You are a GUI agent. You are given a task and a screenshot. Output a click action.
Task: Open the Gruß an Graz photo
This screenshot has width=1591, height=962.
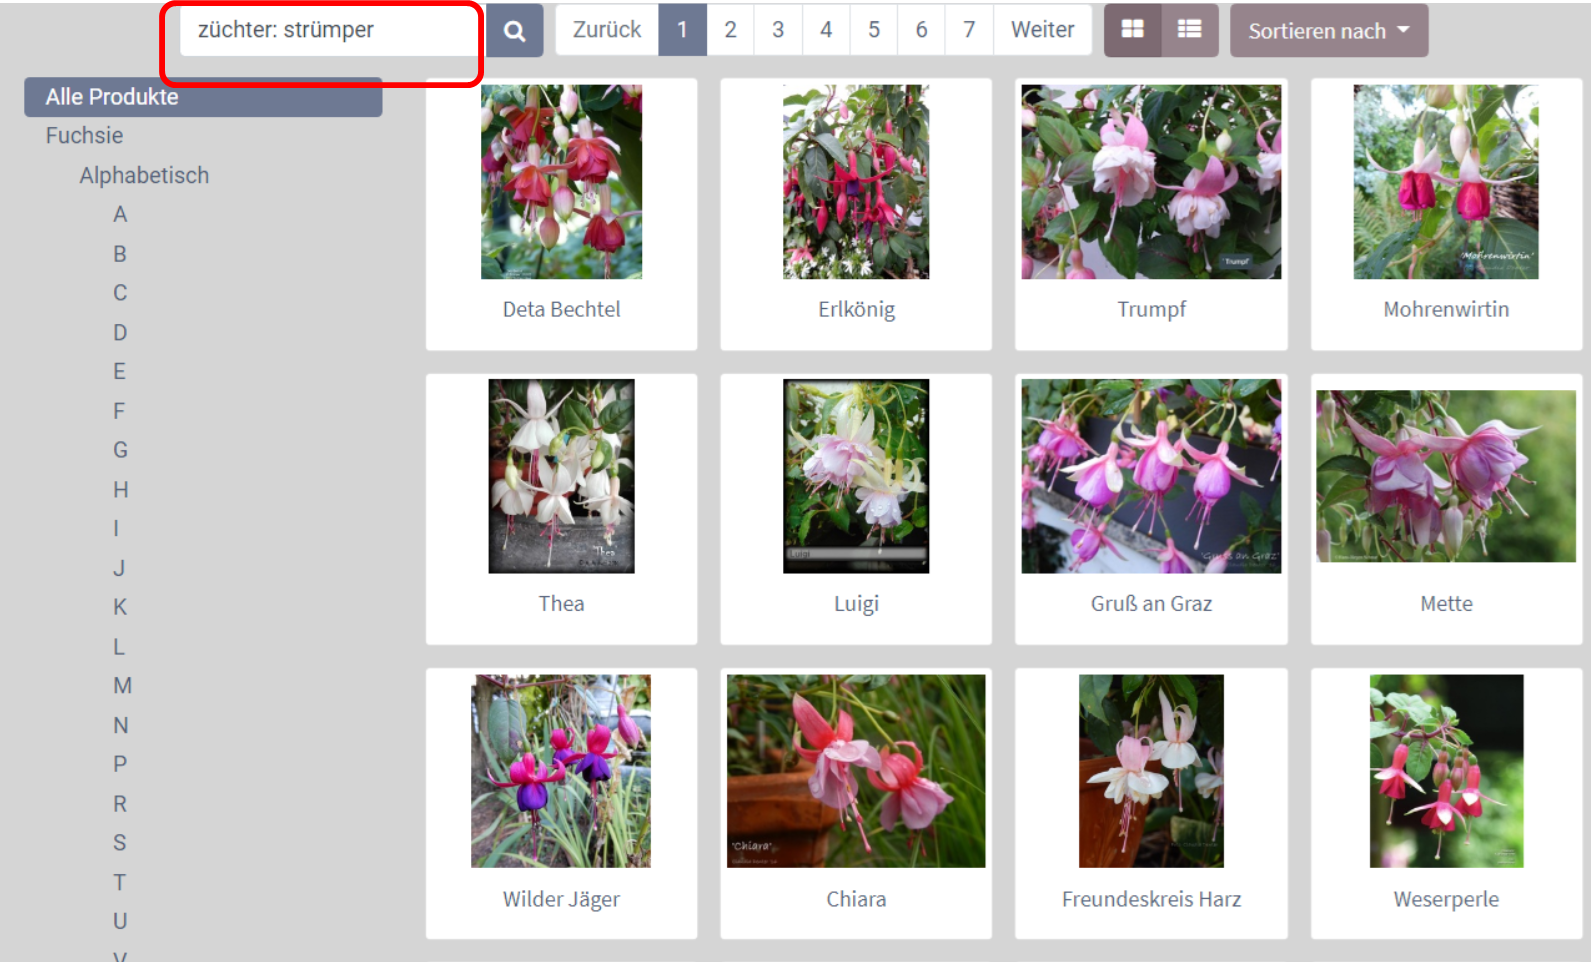[x=1150, y=476]
